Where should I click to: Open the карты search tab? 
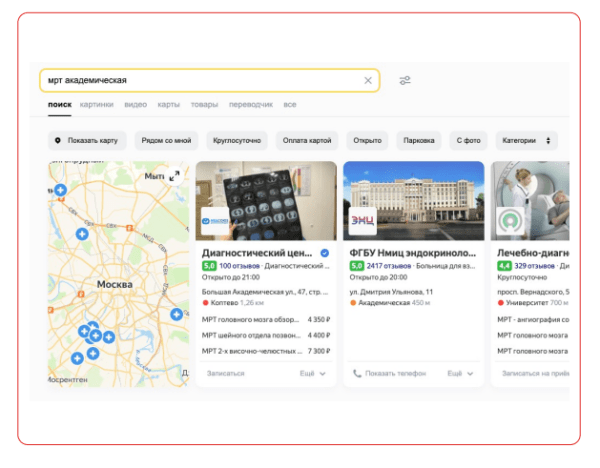[x=168, y=104]
